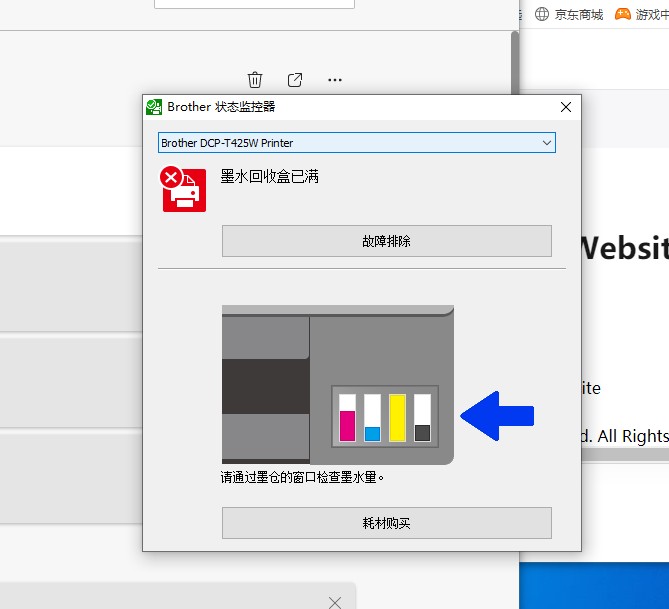Screen dimensions: 669x609
Task: Click the globe icon beside 京东商城
Action: click(x=542, y=14)
